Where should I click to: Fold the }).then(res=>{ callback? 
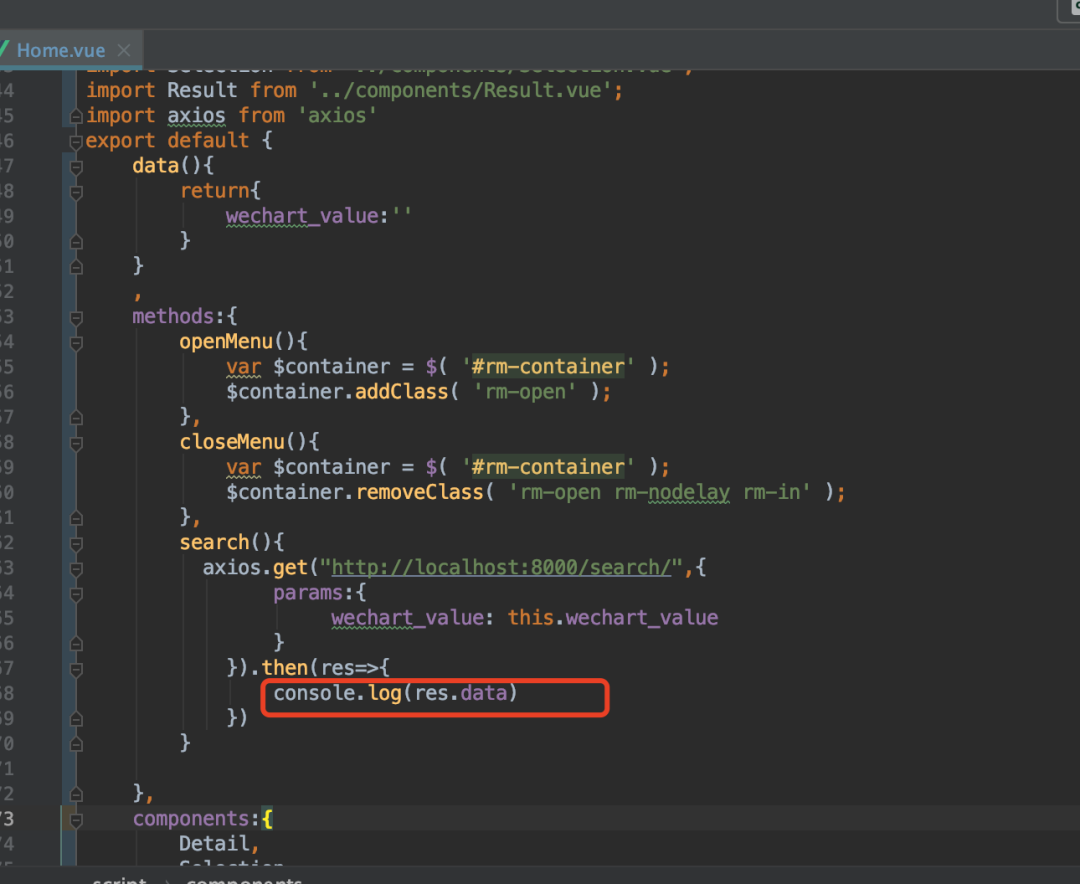(x=76, y=669)
